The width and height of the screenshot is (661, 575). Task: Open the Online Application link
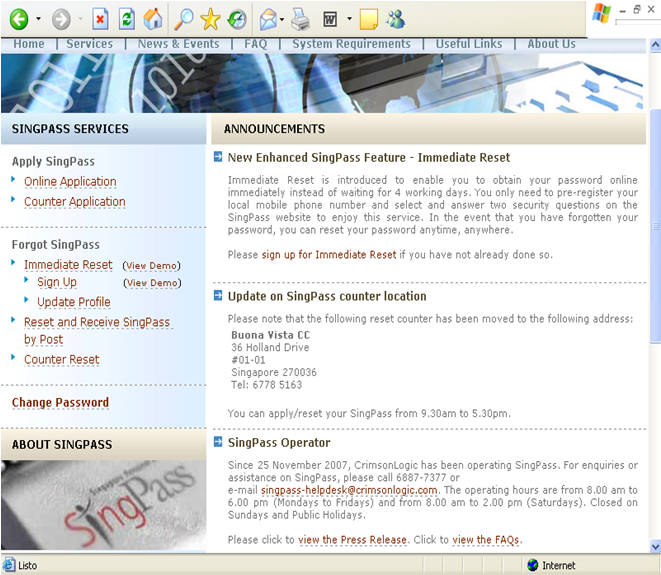pyautogui.click(x=70, y=182)
